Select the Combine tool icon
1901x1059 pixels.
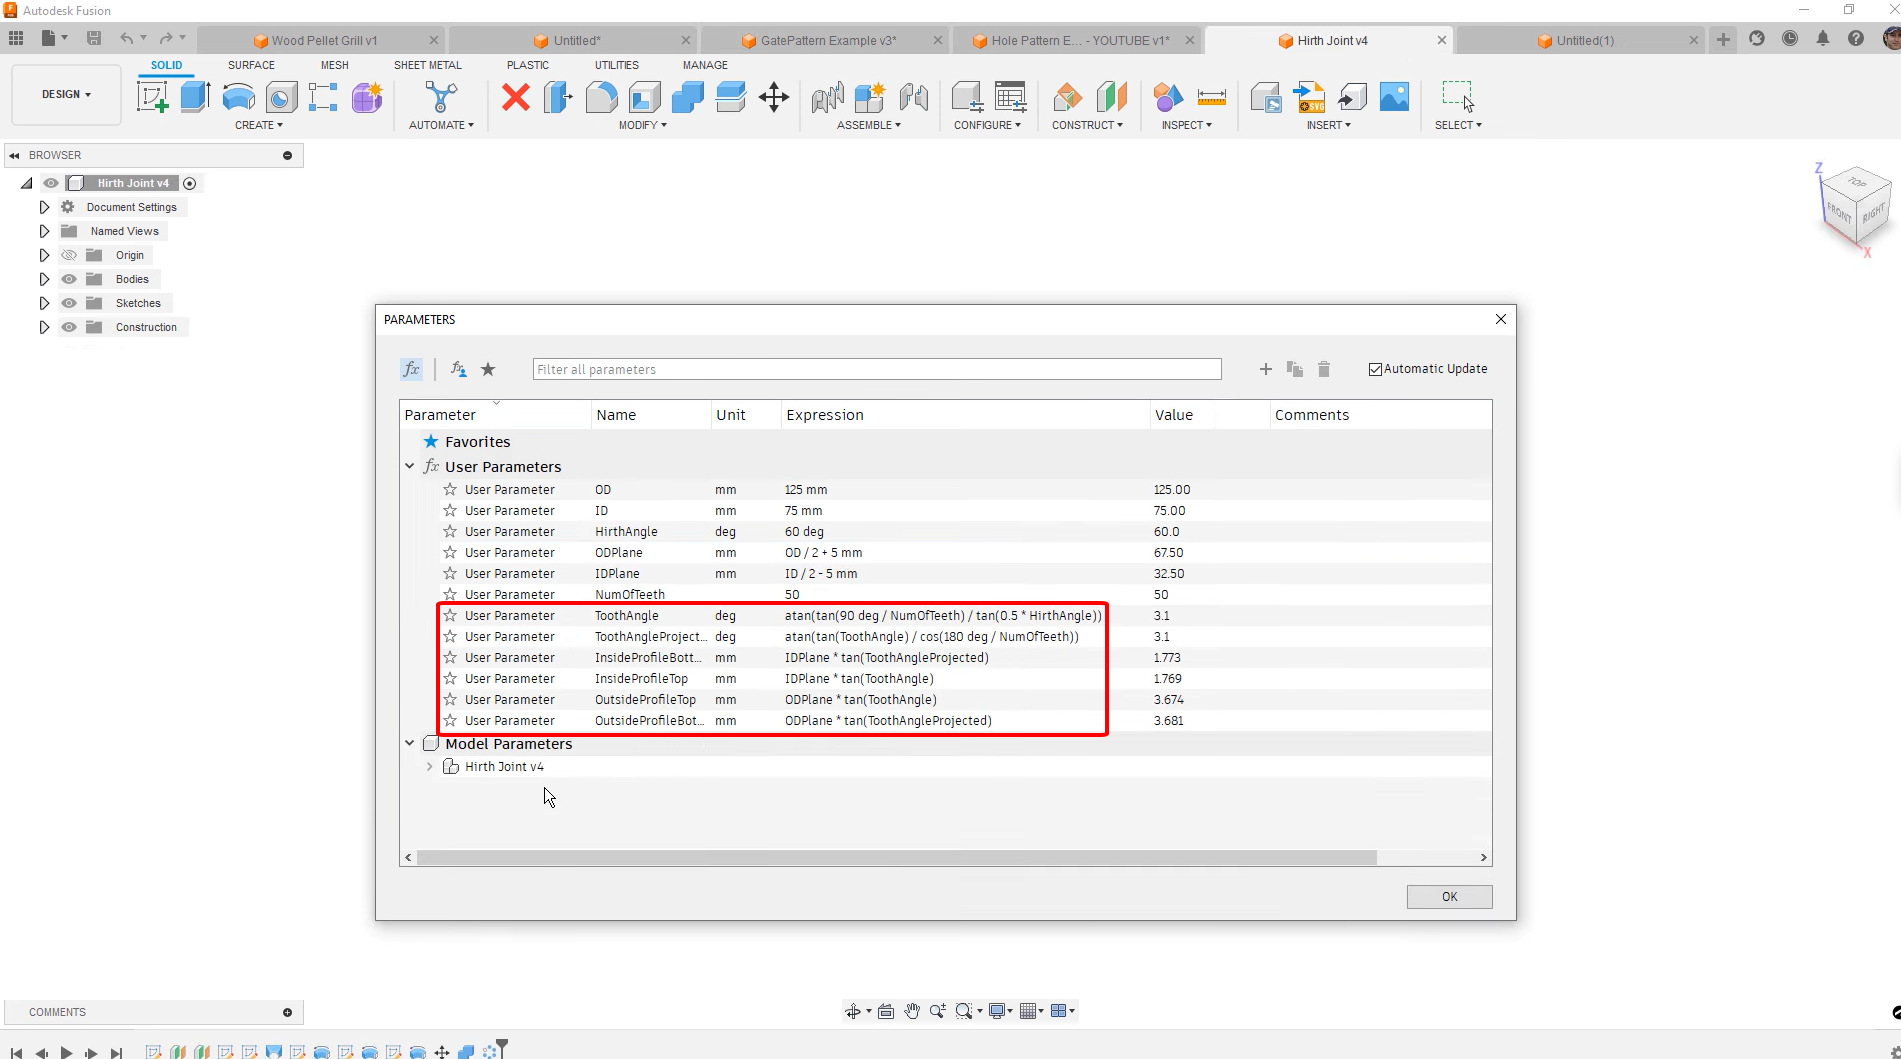click(x=688, y=97)
